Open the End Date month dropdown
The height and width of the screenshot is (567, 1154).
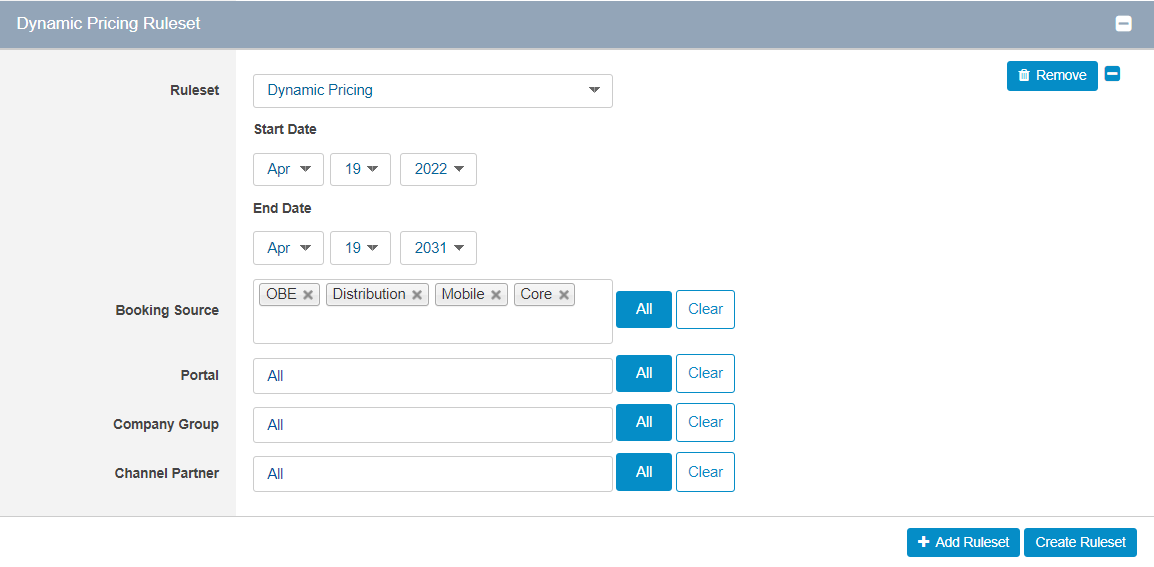coord(288,248)
